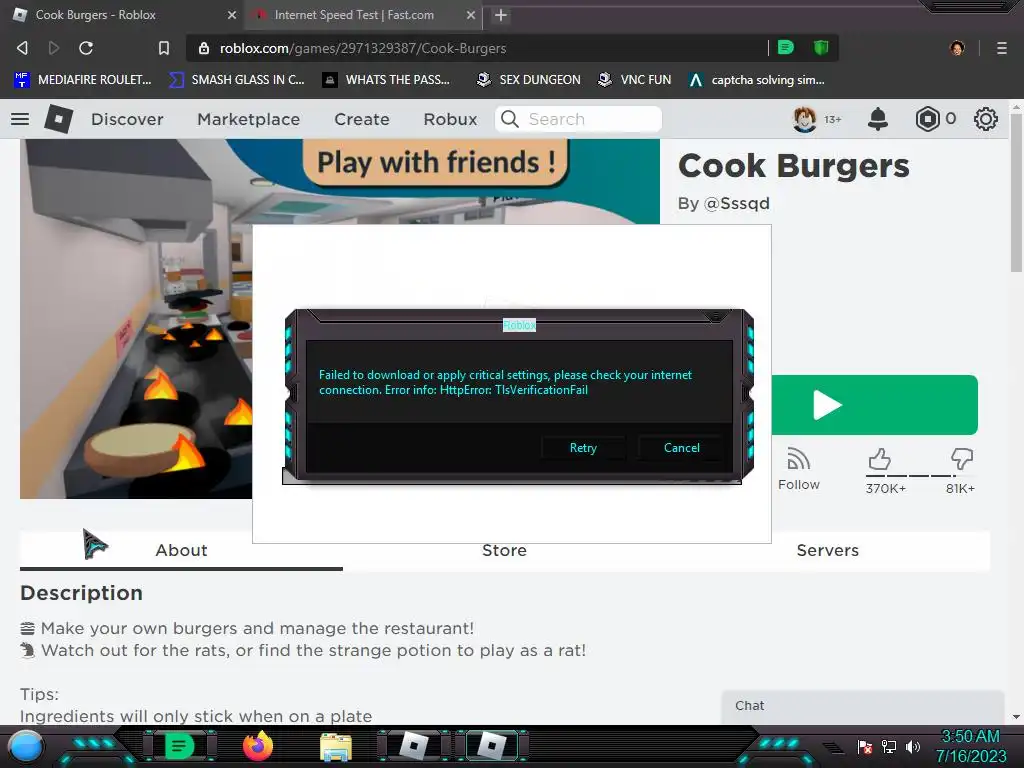The width and height of the screenshot is (1024, 768).
Task: Open WHATS THE PASS... bookmark
Action: [x=386, y=80]
